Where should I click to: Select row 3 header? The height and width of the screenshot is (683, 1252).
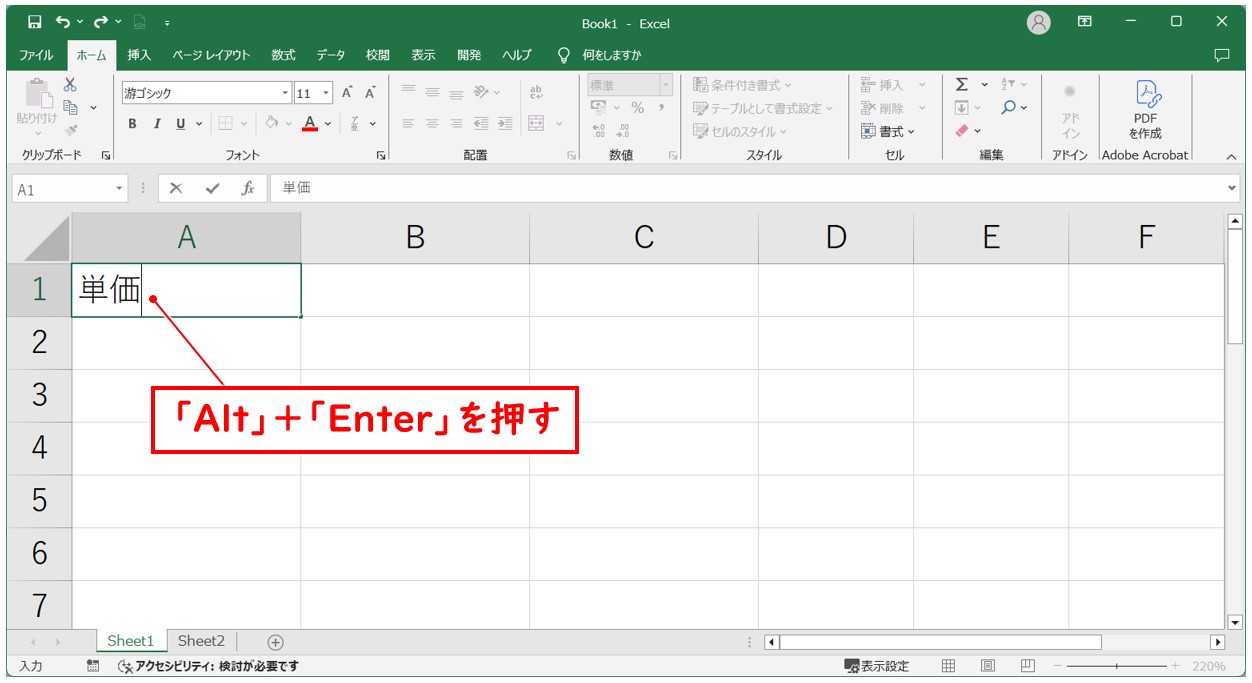click(x=39, y=395)
